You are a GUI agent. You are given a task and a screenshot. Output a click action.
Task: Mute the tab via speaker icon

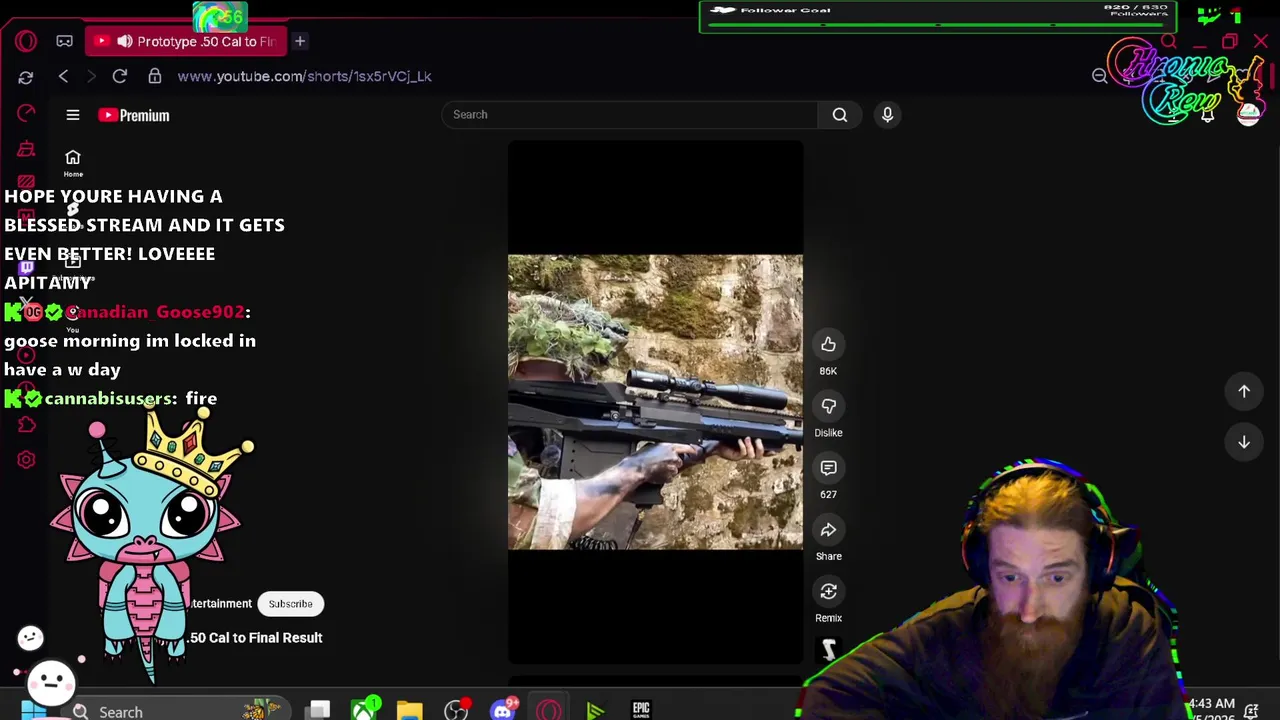point(124,41)
